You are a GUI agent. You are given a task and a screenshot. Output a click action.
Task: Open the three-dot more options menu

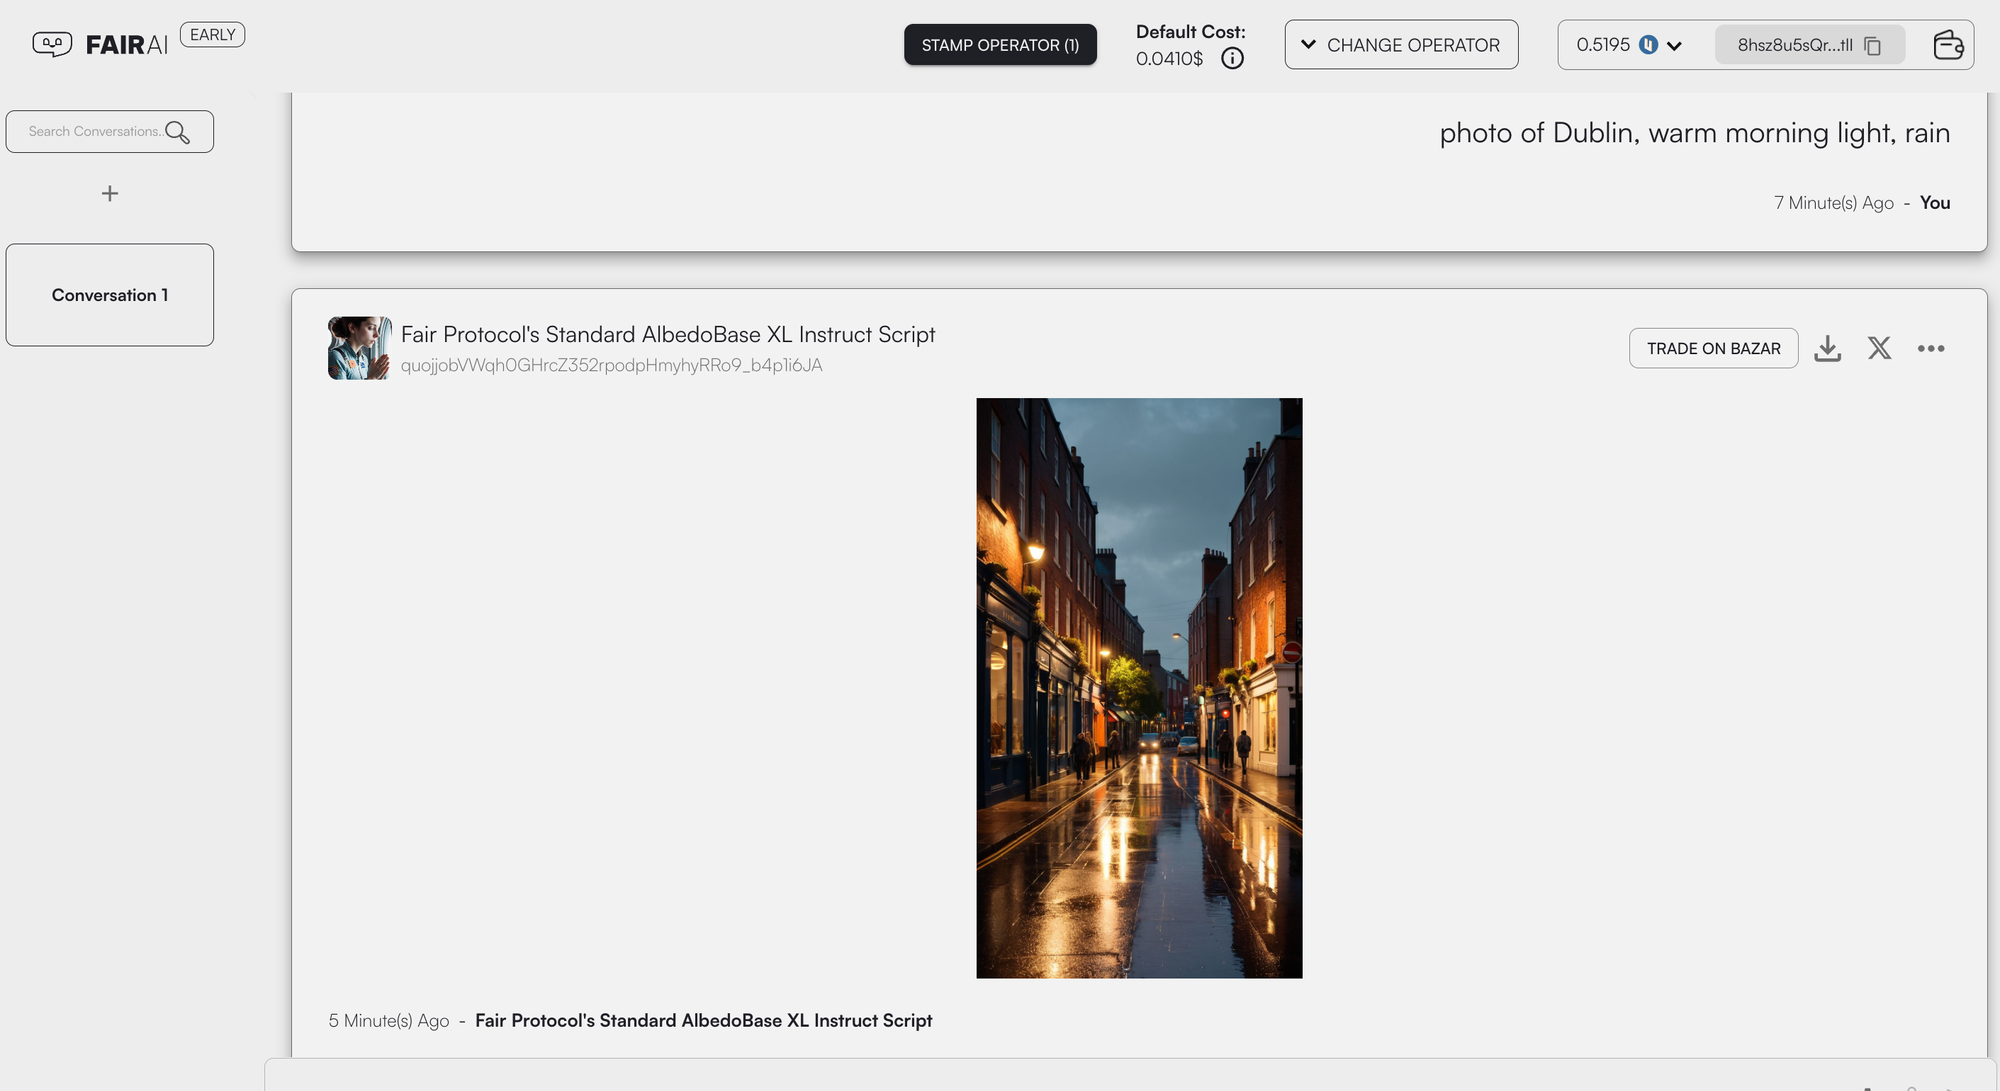point(1931,348)
